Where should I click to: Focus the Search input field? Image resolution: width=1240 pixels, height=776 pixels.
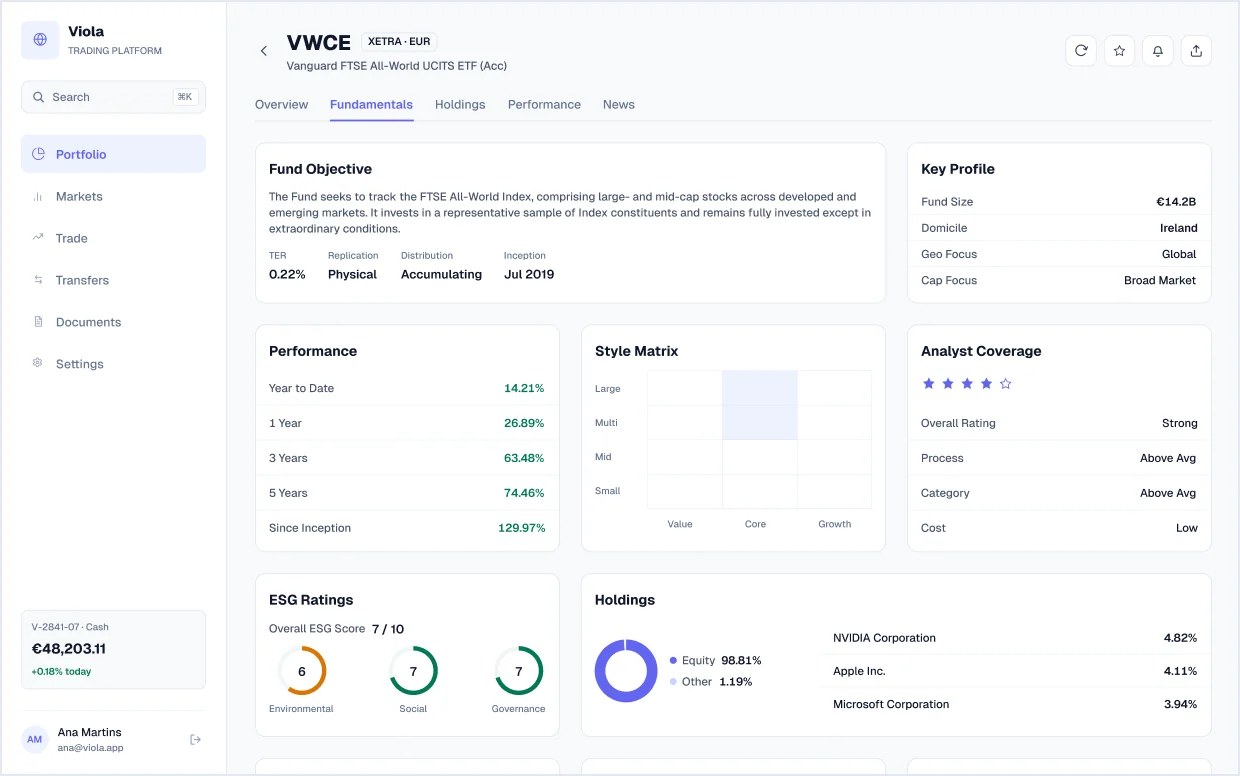pos(113,97)
